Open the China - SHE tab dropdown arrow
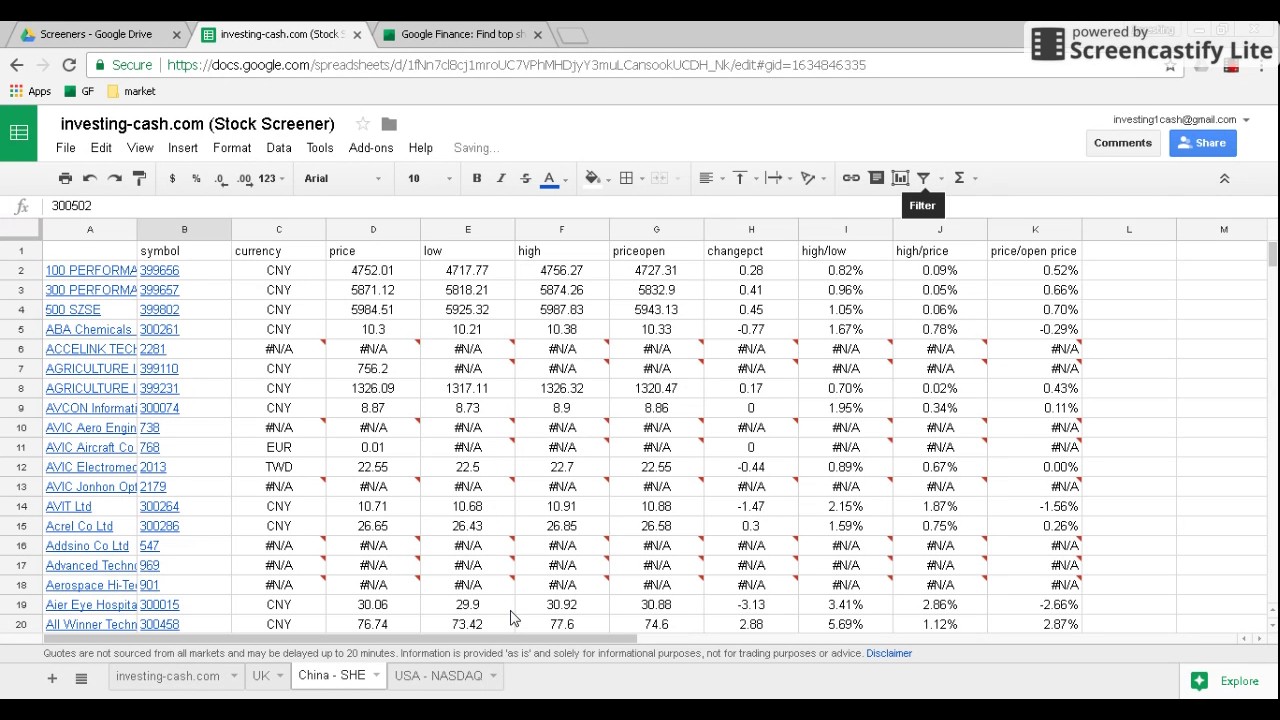Screen dimensions: 1280x720 (376, 676)
